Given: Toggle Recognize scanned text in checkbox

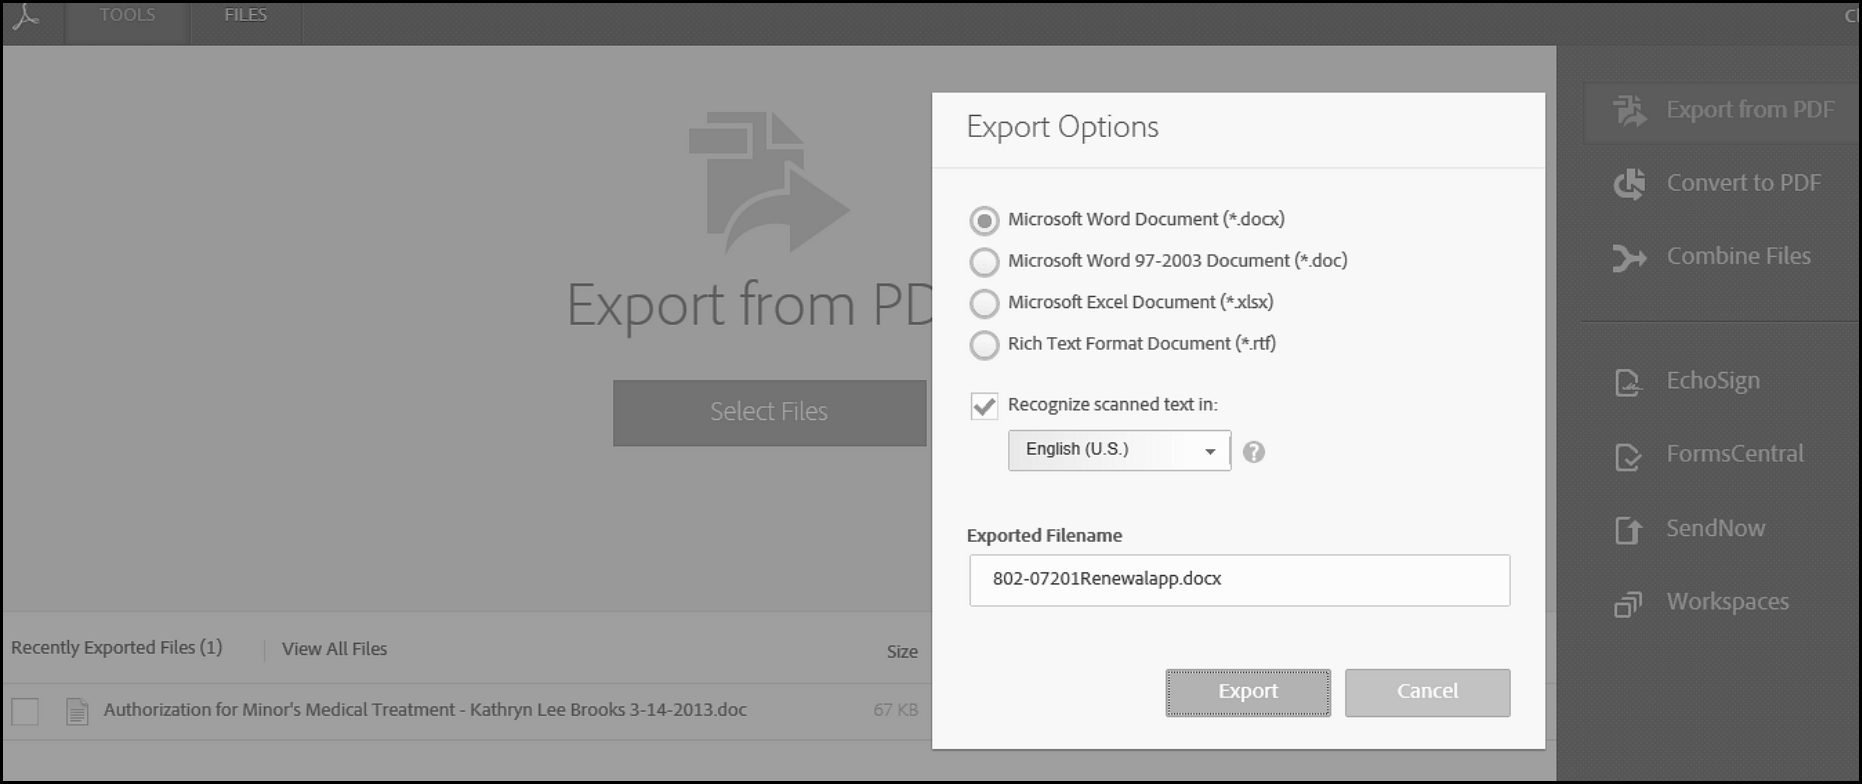Looking at the screenshot, I should click(984, 405).
